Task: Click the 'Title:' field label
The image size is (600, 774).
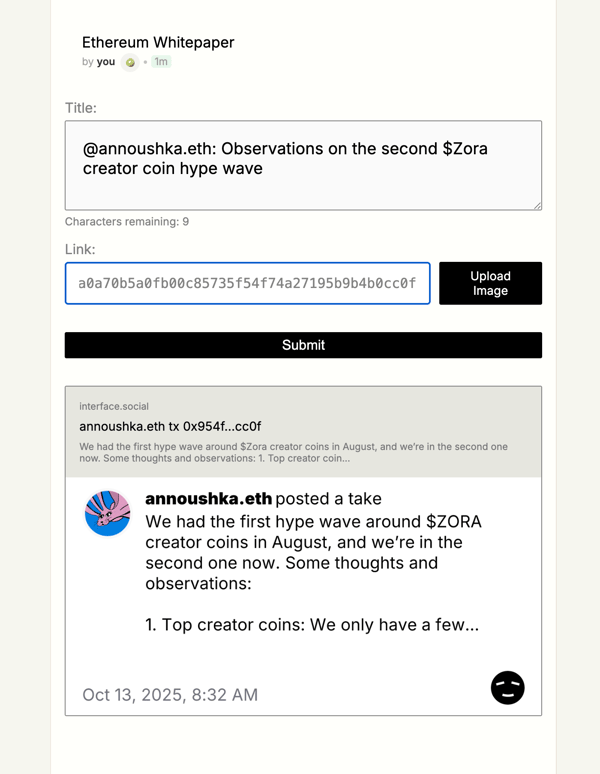Action: 81,108
